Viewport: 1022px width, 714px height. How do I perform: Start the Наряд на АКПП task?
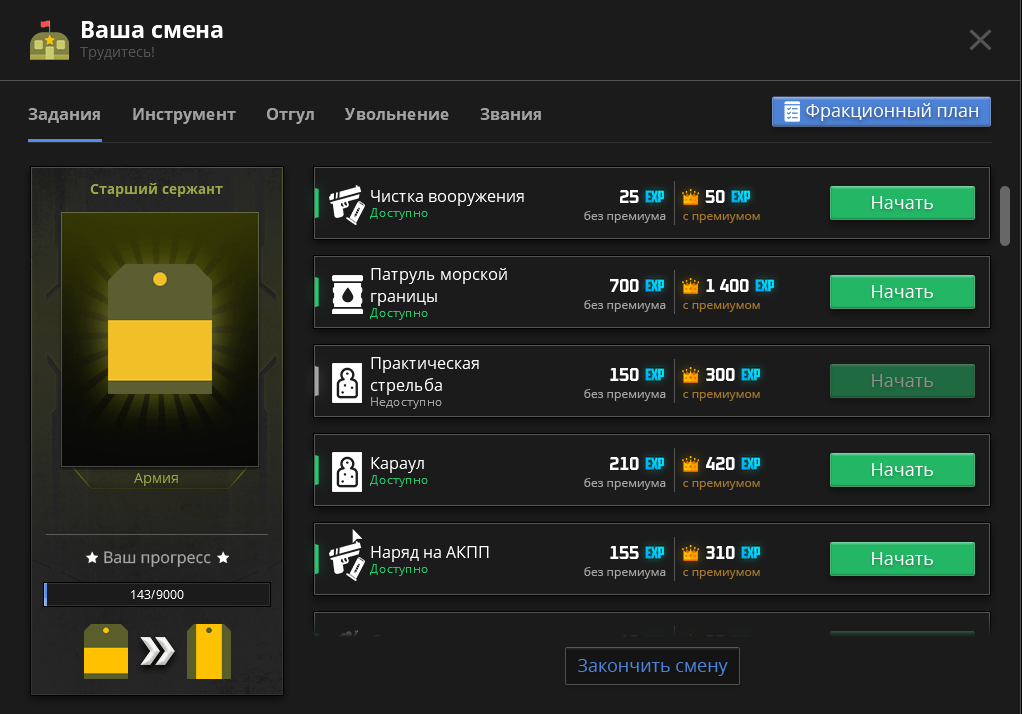pyautogui.click(x=902, y=559)
